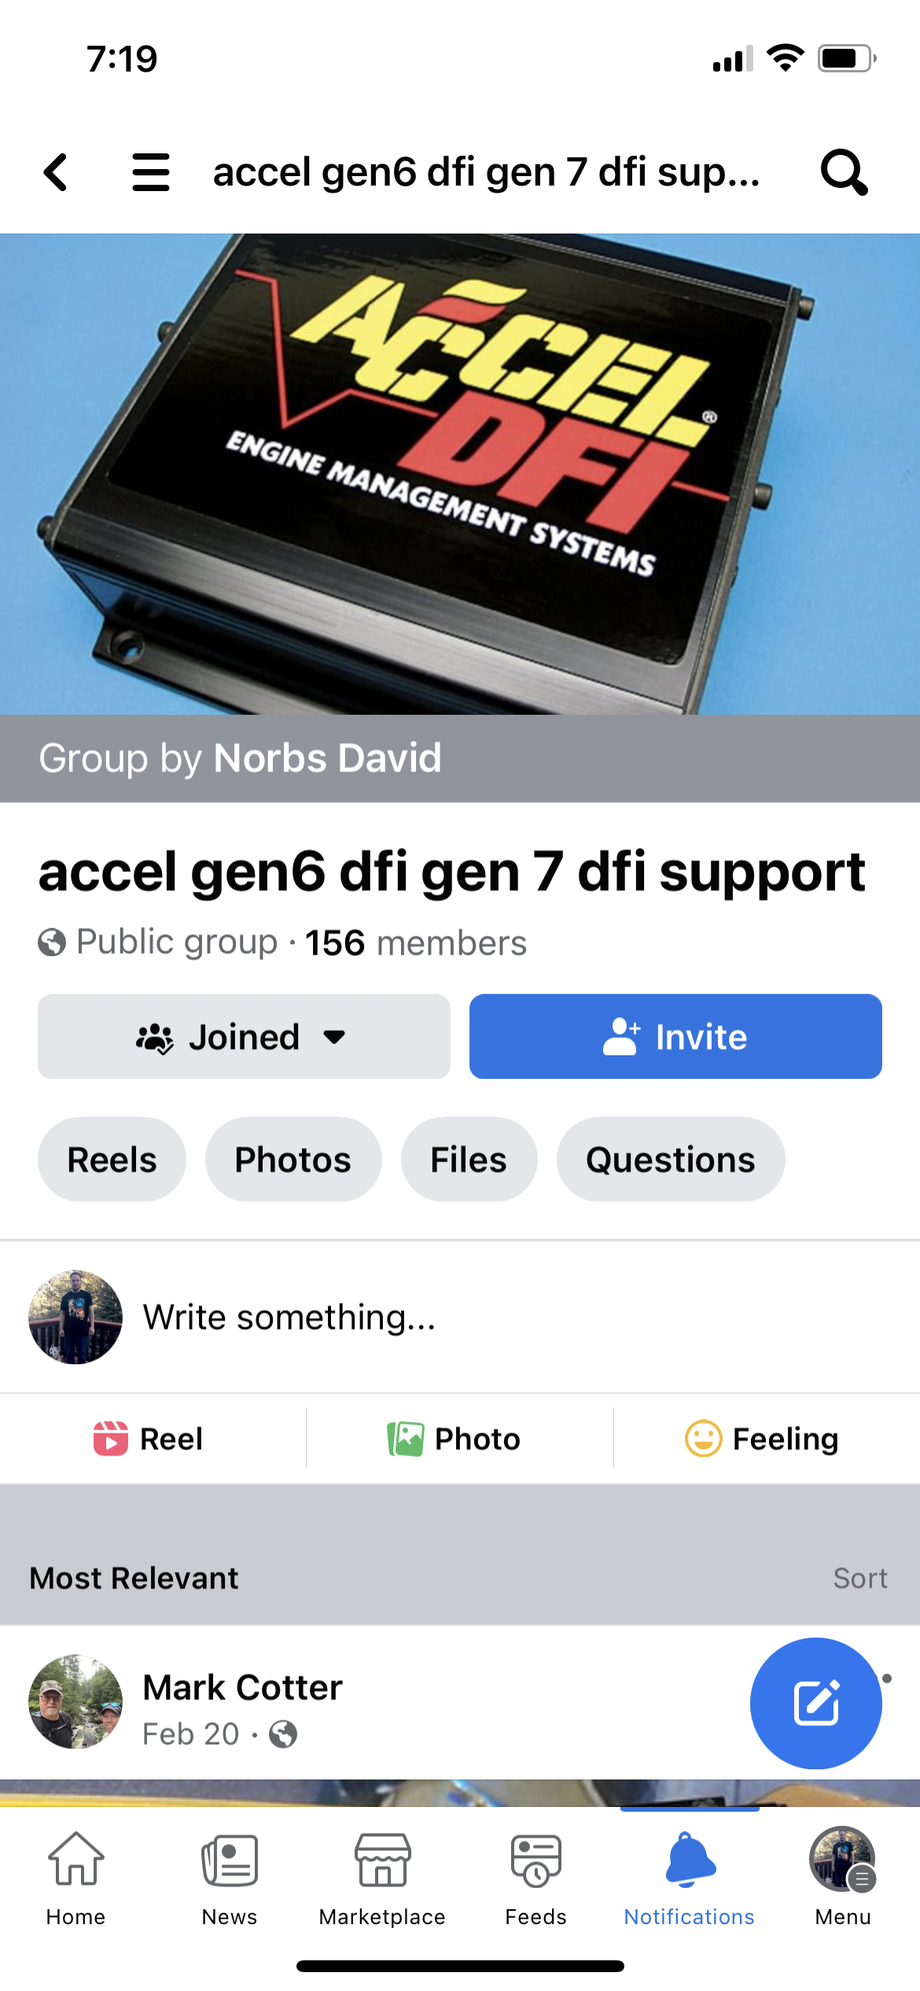Viewport: 920px width, 1991px height.
Task: Select the Reels tab
Action: point(112,1159)
